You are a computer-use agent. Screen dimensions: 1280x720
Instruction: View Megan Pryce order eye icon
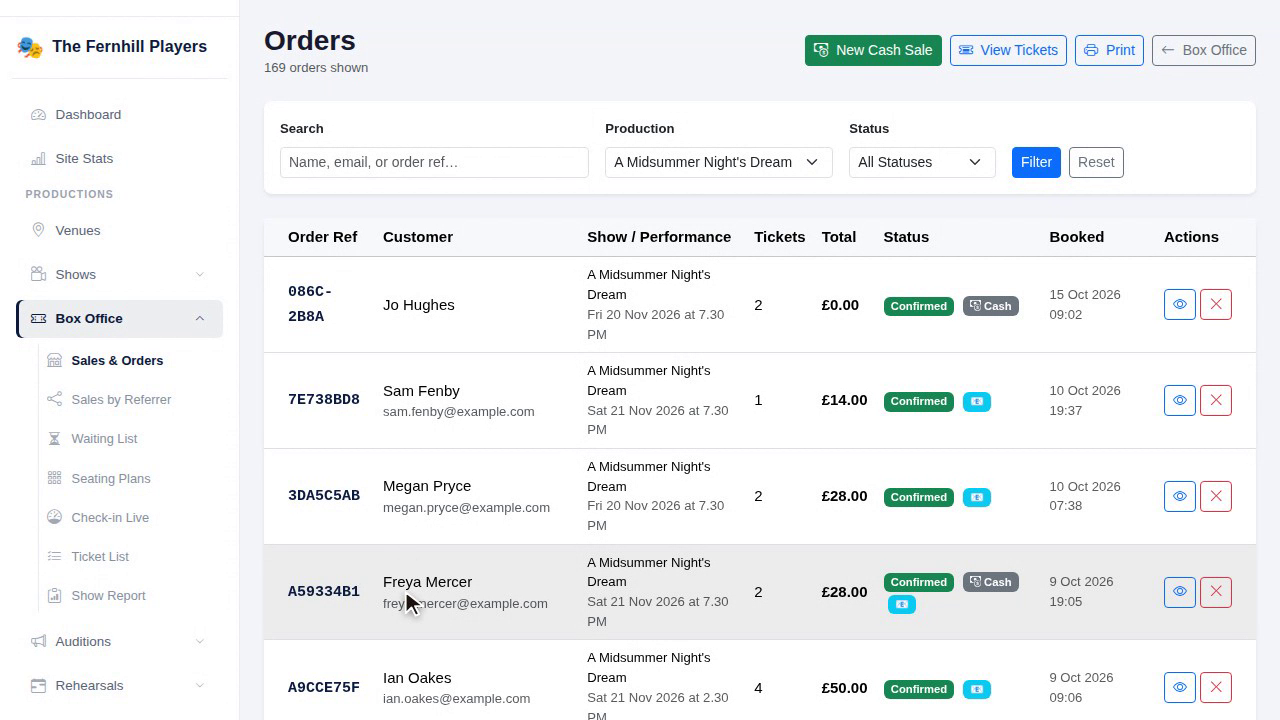1180,496
